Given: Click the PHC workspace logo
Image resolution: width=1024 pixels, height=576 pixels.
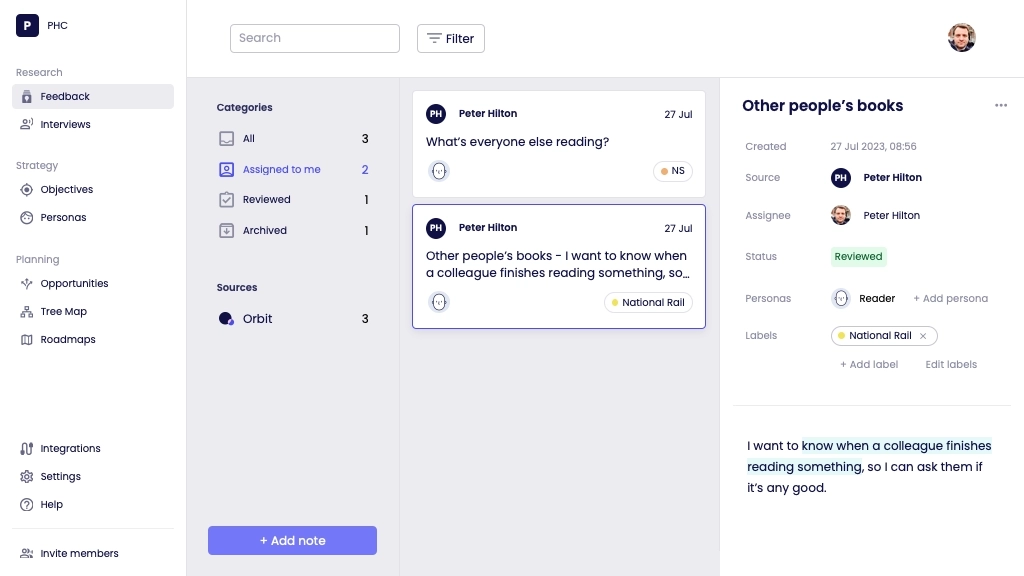Looking at the screenshot, I should pos(27,25).
